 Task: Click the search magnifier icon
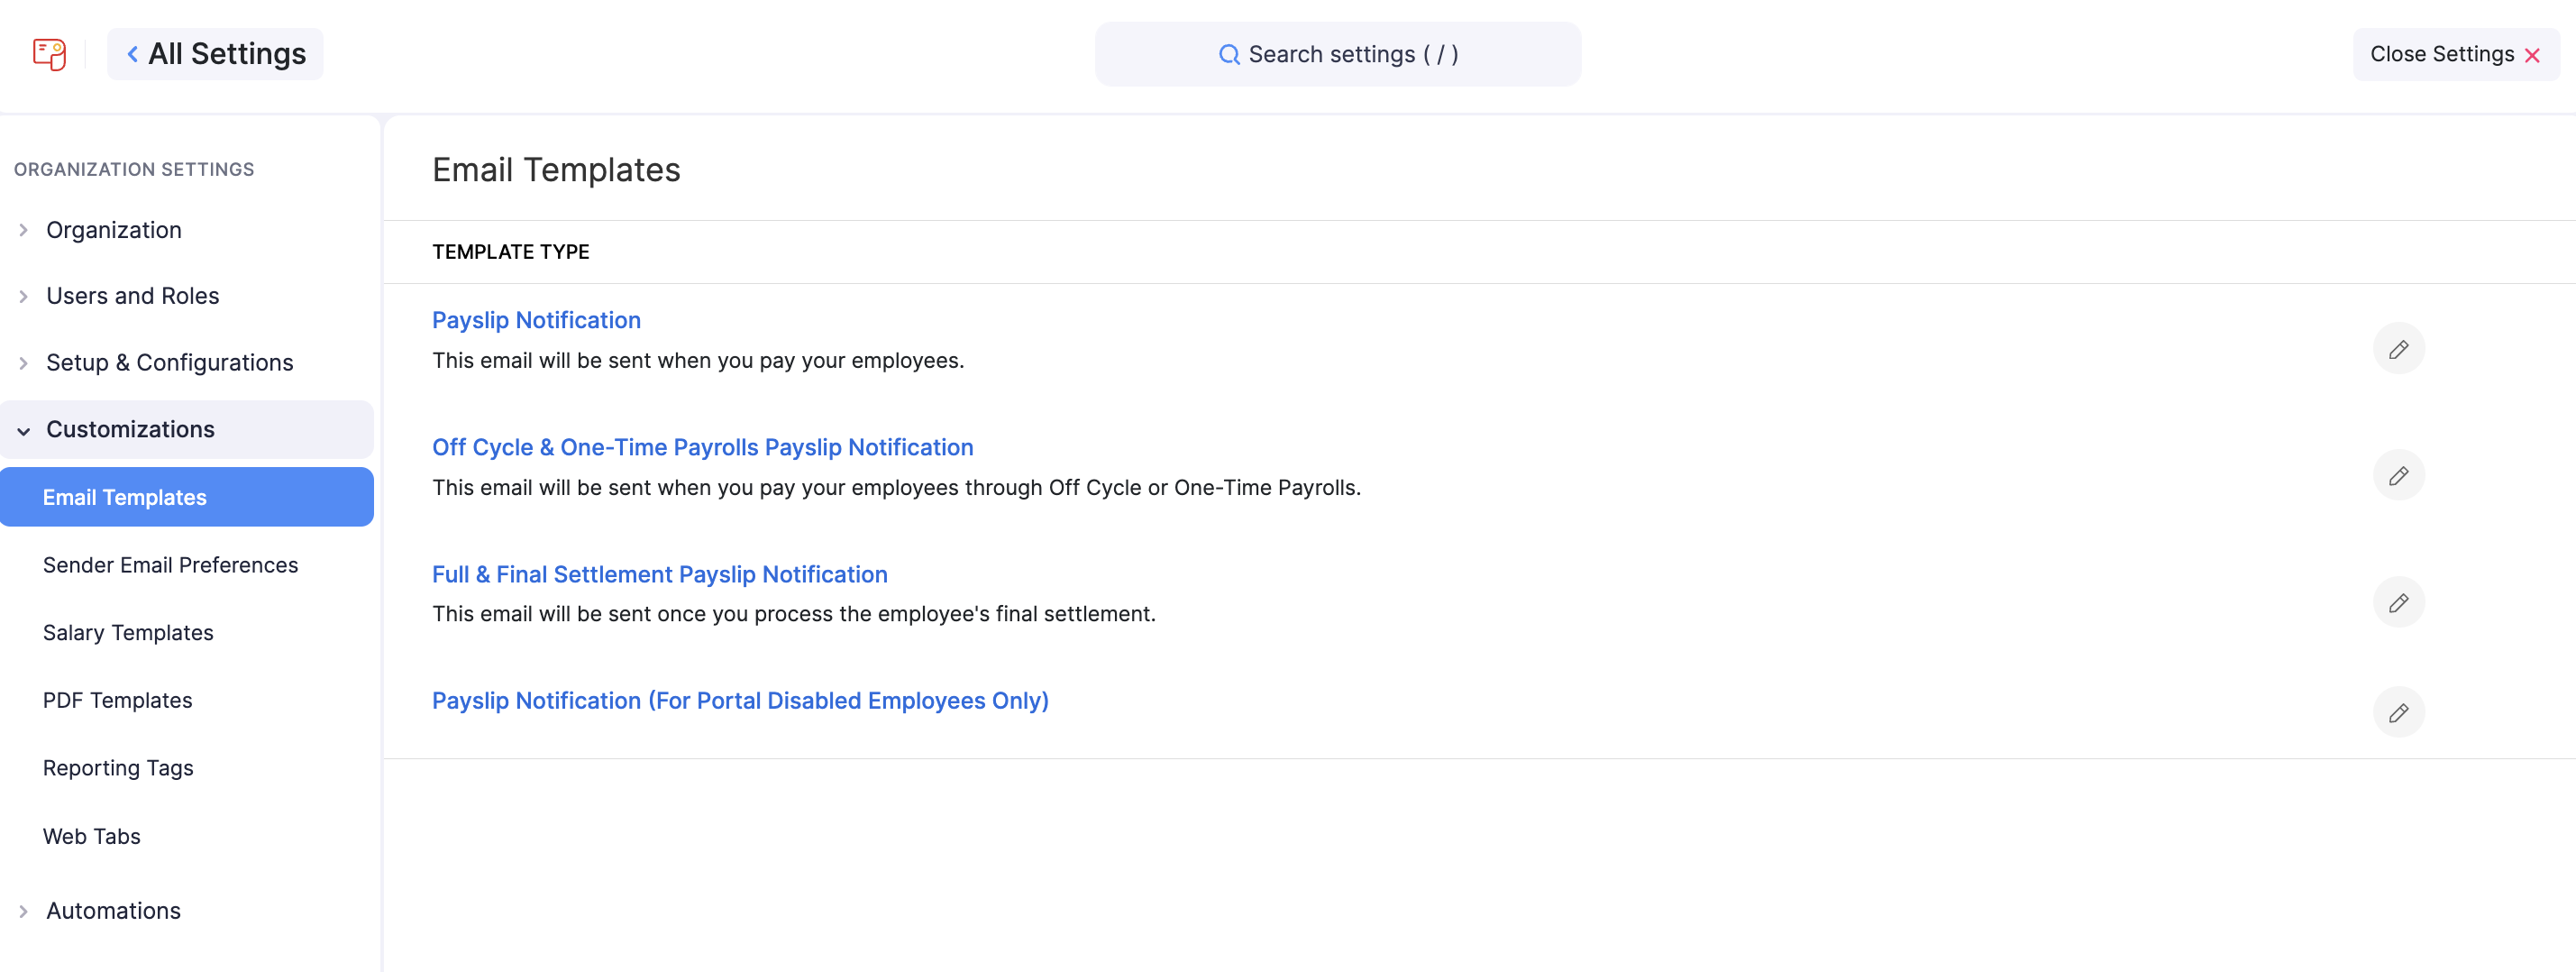pyautogui.click(x=1229, y=54)
